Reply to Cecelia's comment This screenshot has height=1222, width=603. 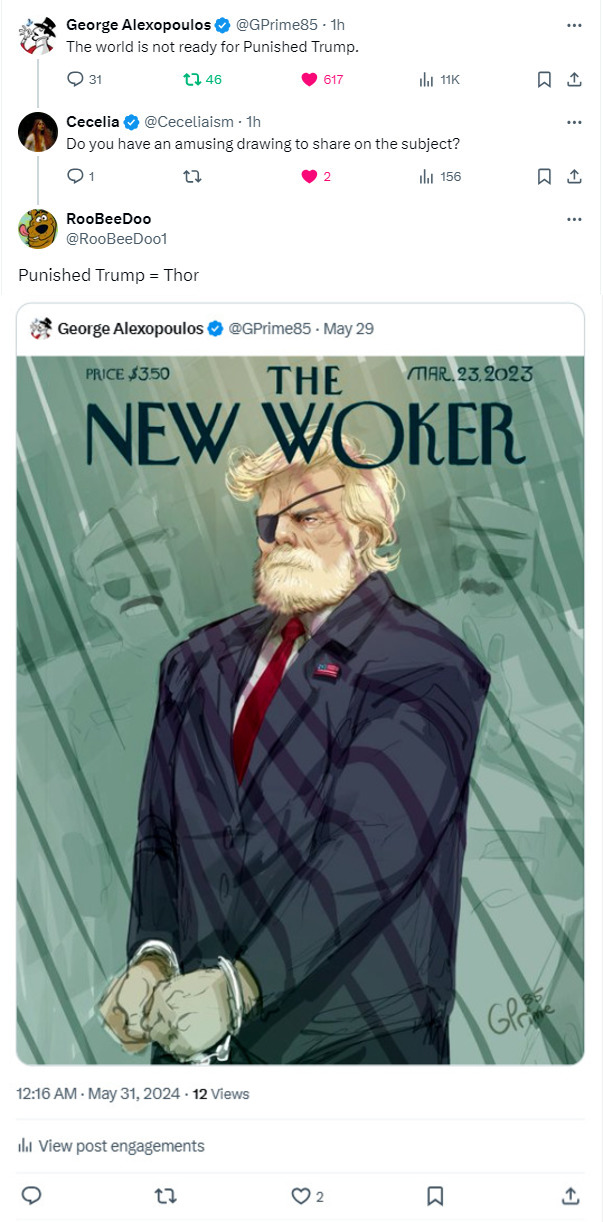pos(76,176)
